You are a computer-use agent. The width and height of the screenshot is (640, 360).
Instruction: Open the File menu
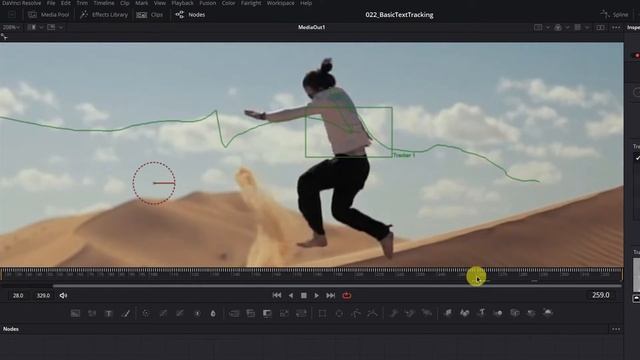pos(51,3)
